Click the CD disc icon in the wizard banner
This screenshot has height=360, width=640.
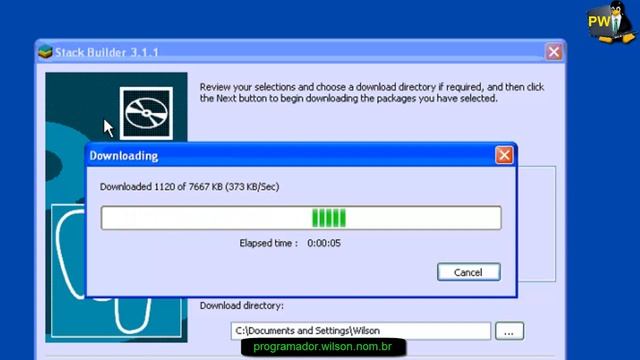tap(146, 113)
